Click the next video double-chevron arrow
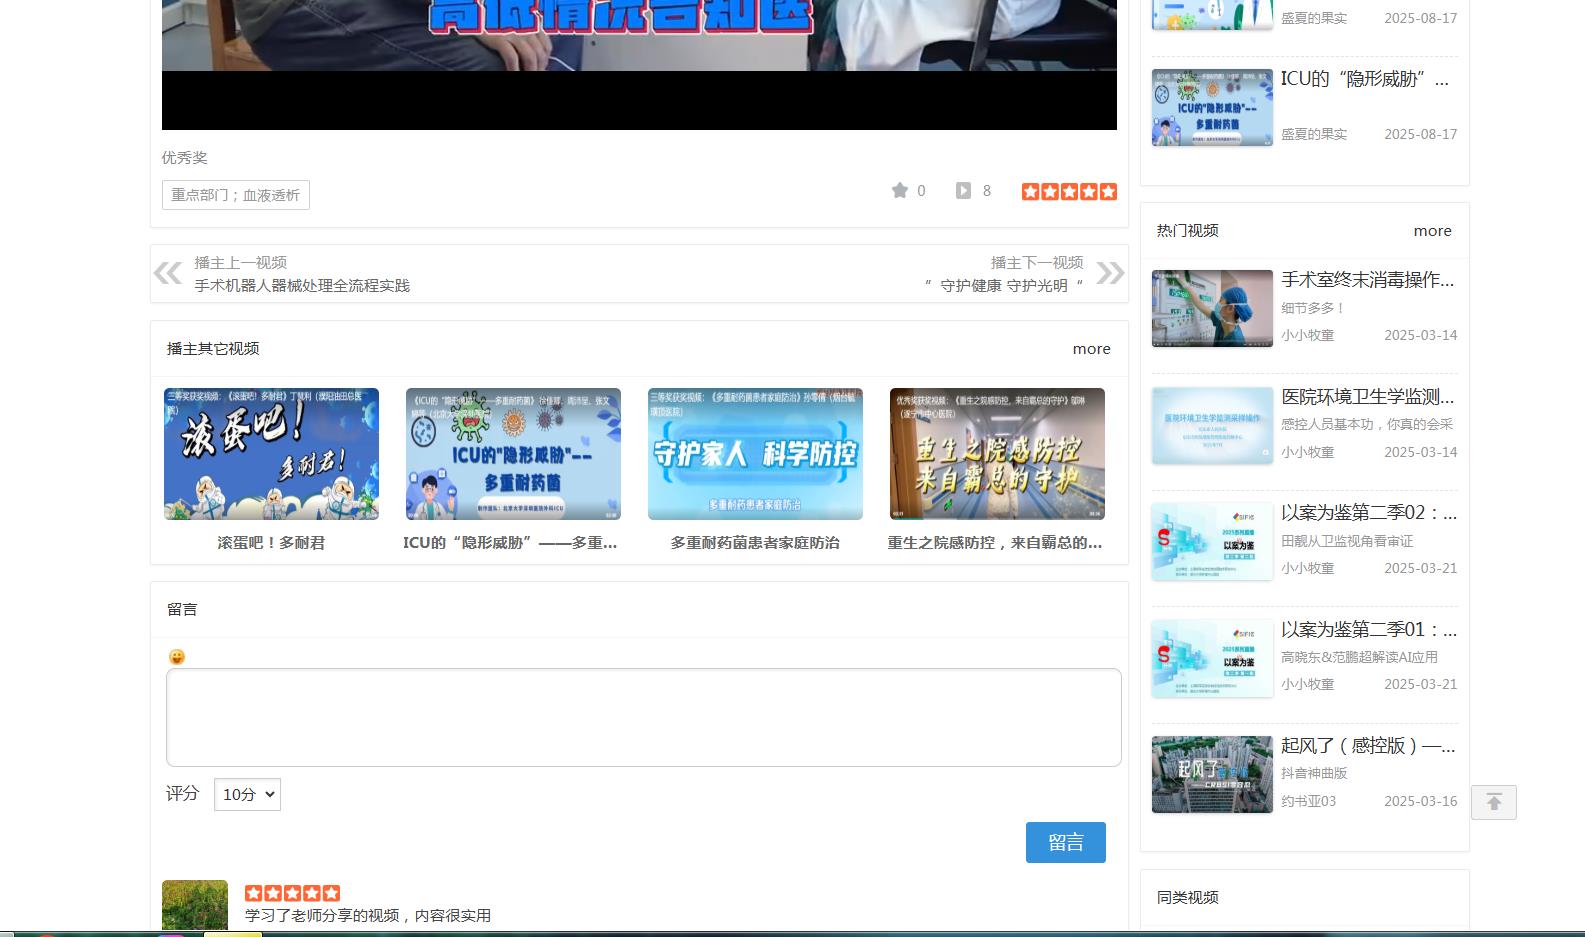The height and width of the screenshot is (937, 1585). coord(1110,273)
